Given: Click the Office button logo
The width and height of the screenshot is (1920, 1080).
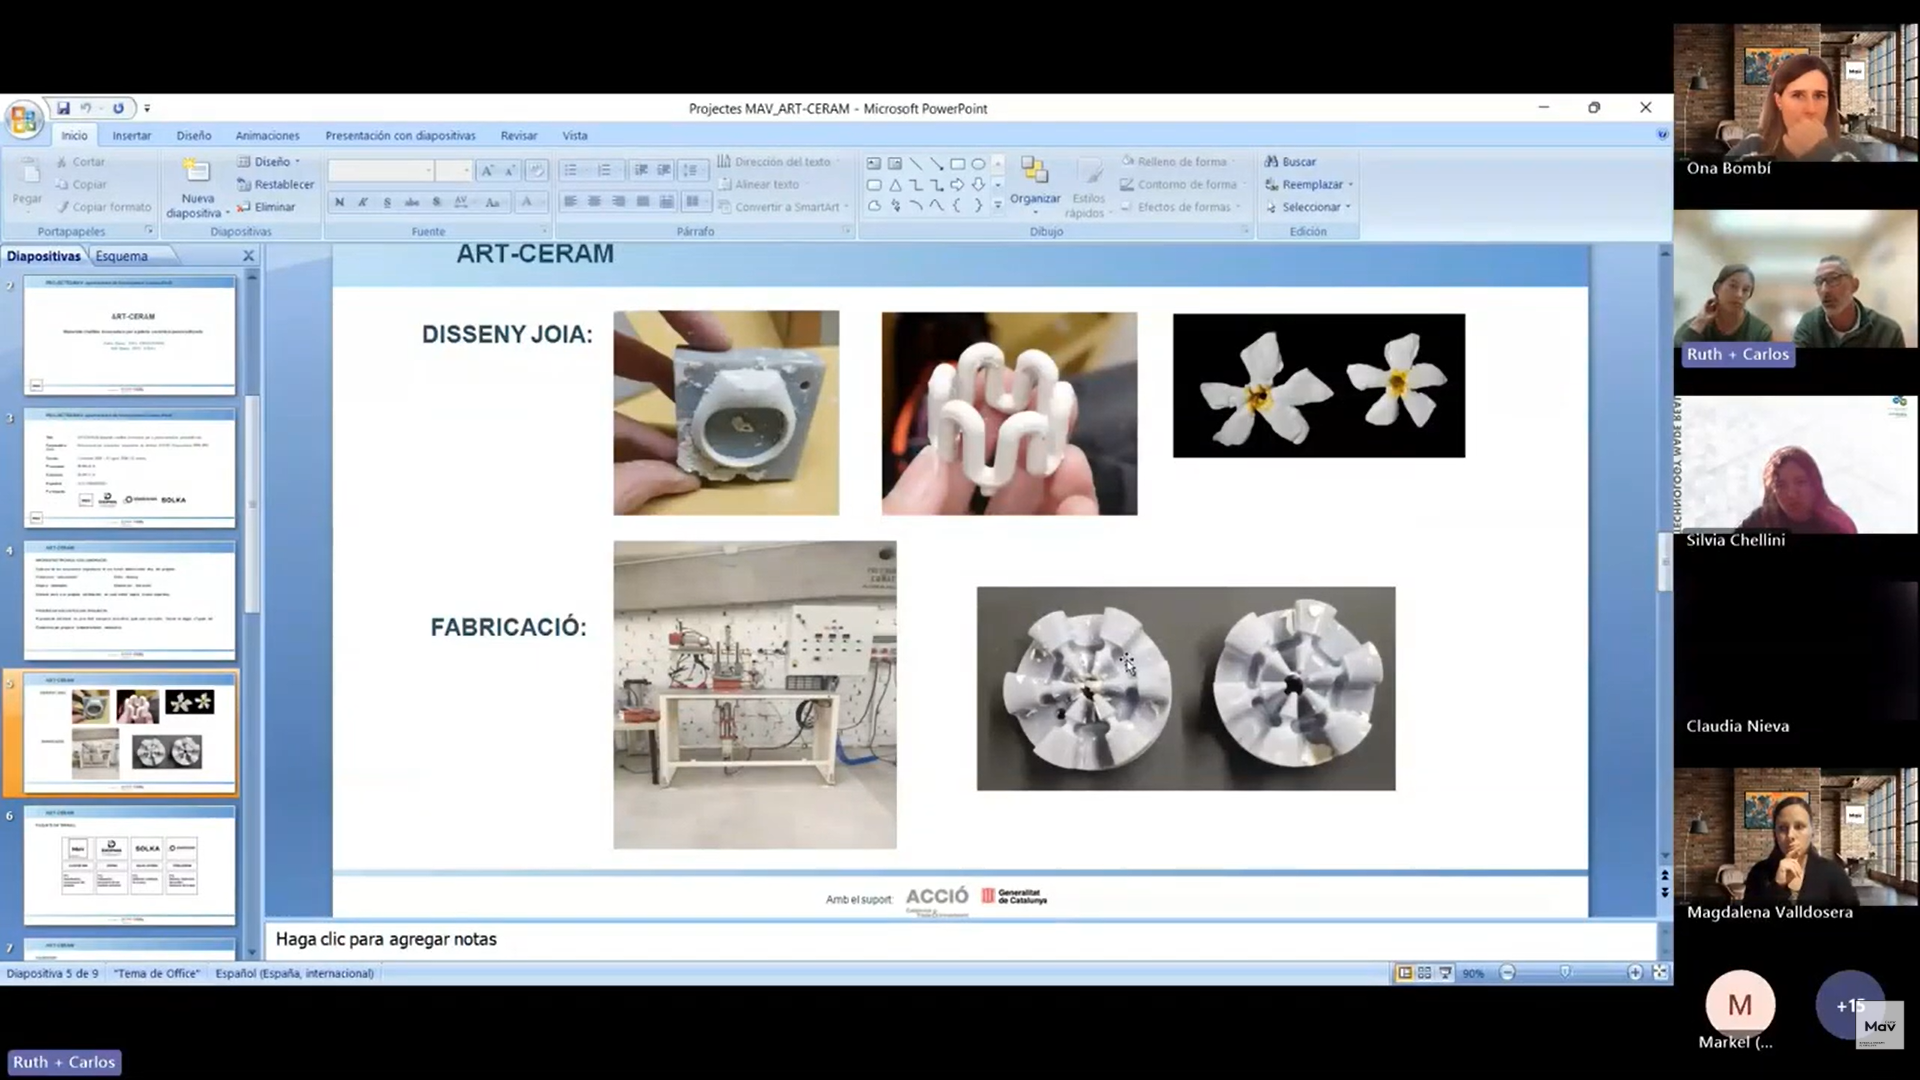Looking at the screenshot, I should coord(23,121).
